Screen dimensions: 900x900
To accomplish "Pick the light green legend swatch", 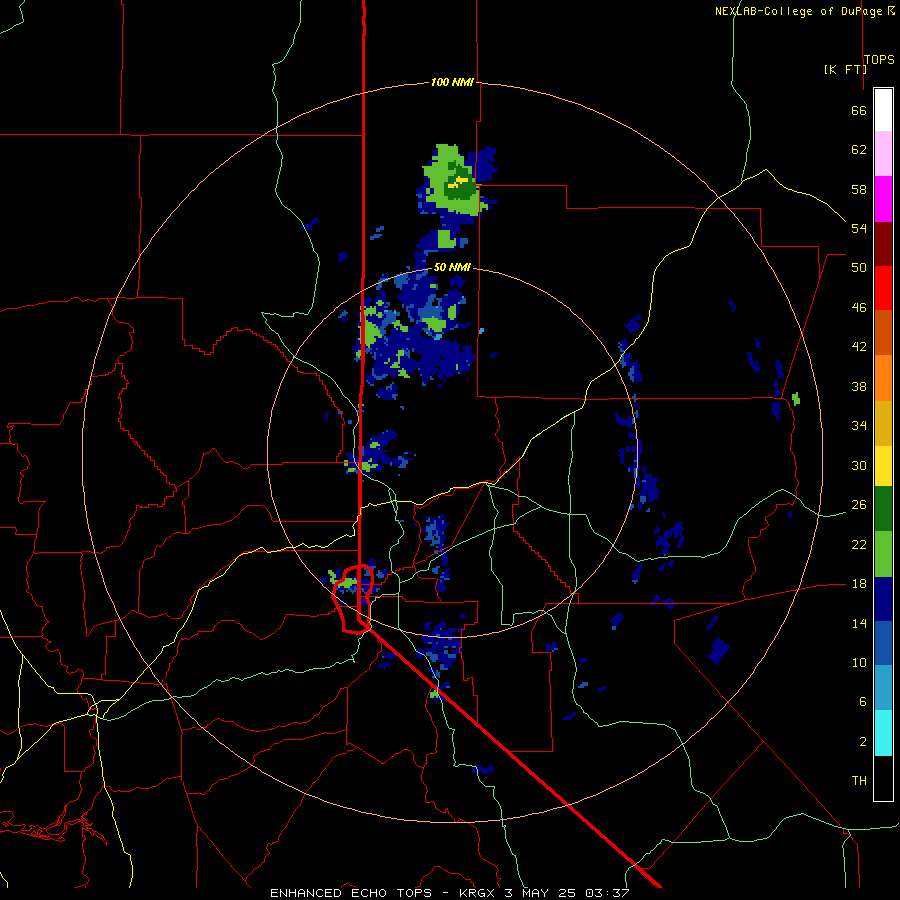I will [883, 554].
